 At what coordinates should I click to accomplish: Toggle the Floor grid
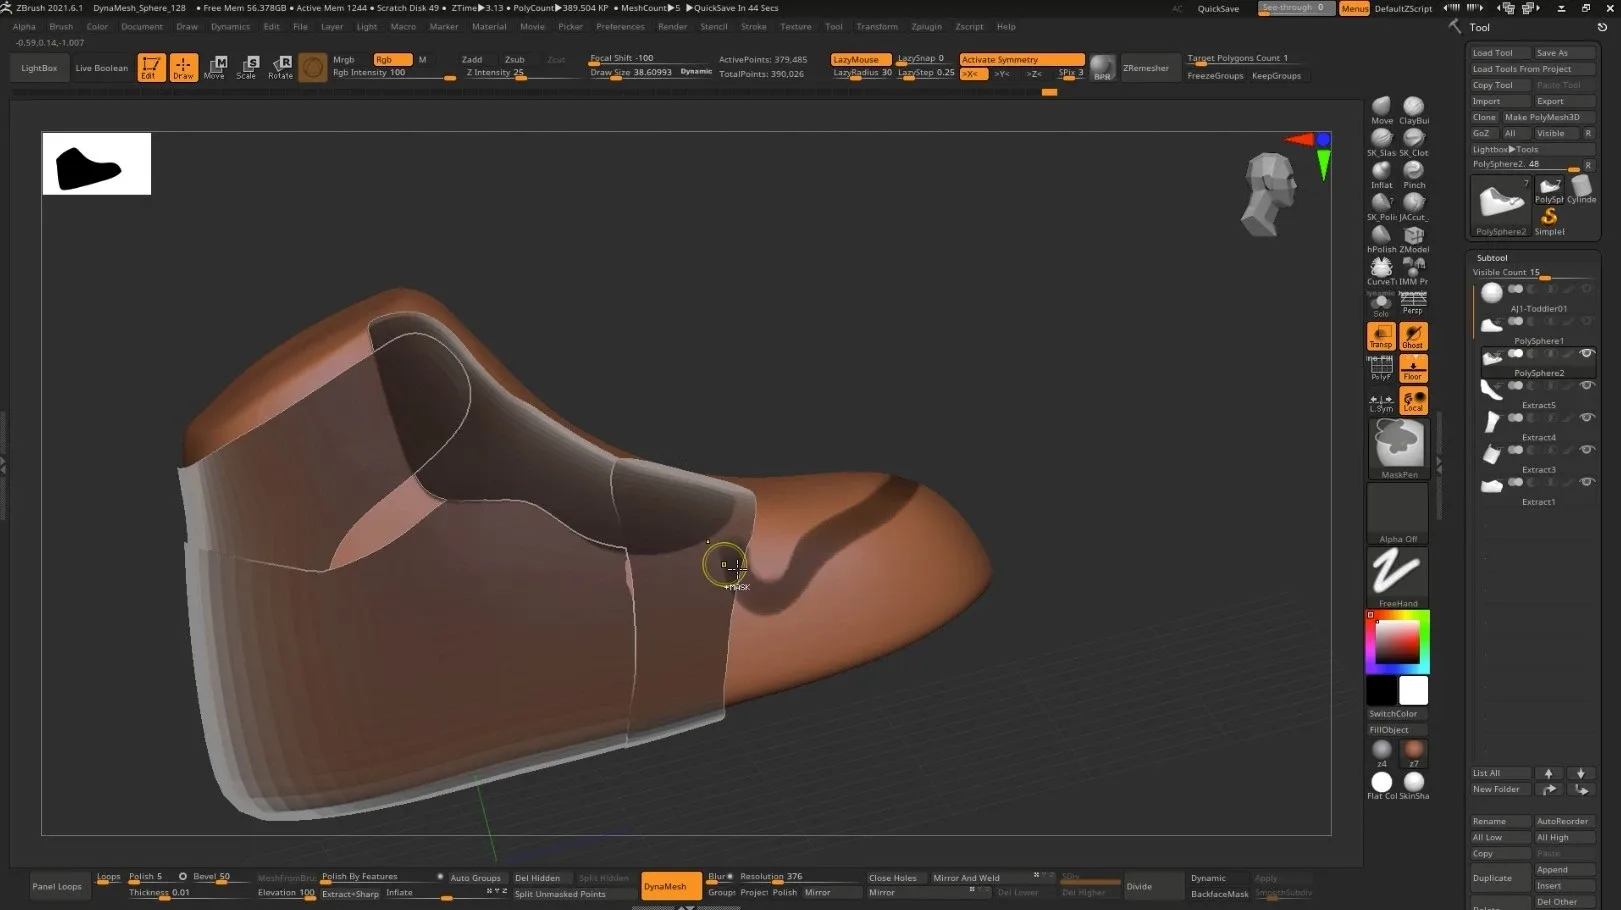point(1413,368)
